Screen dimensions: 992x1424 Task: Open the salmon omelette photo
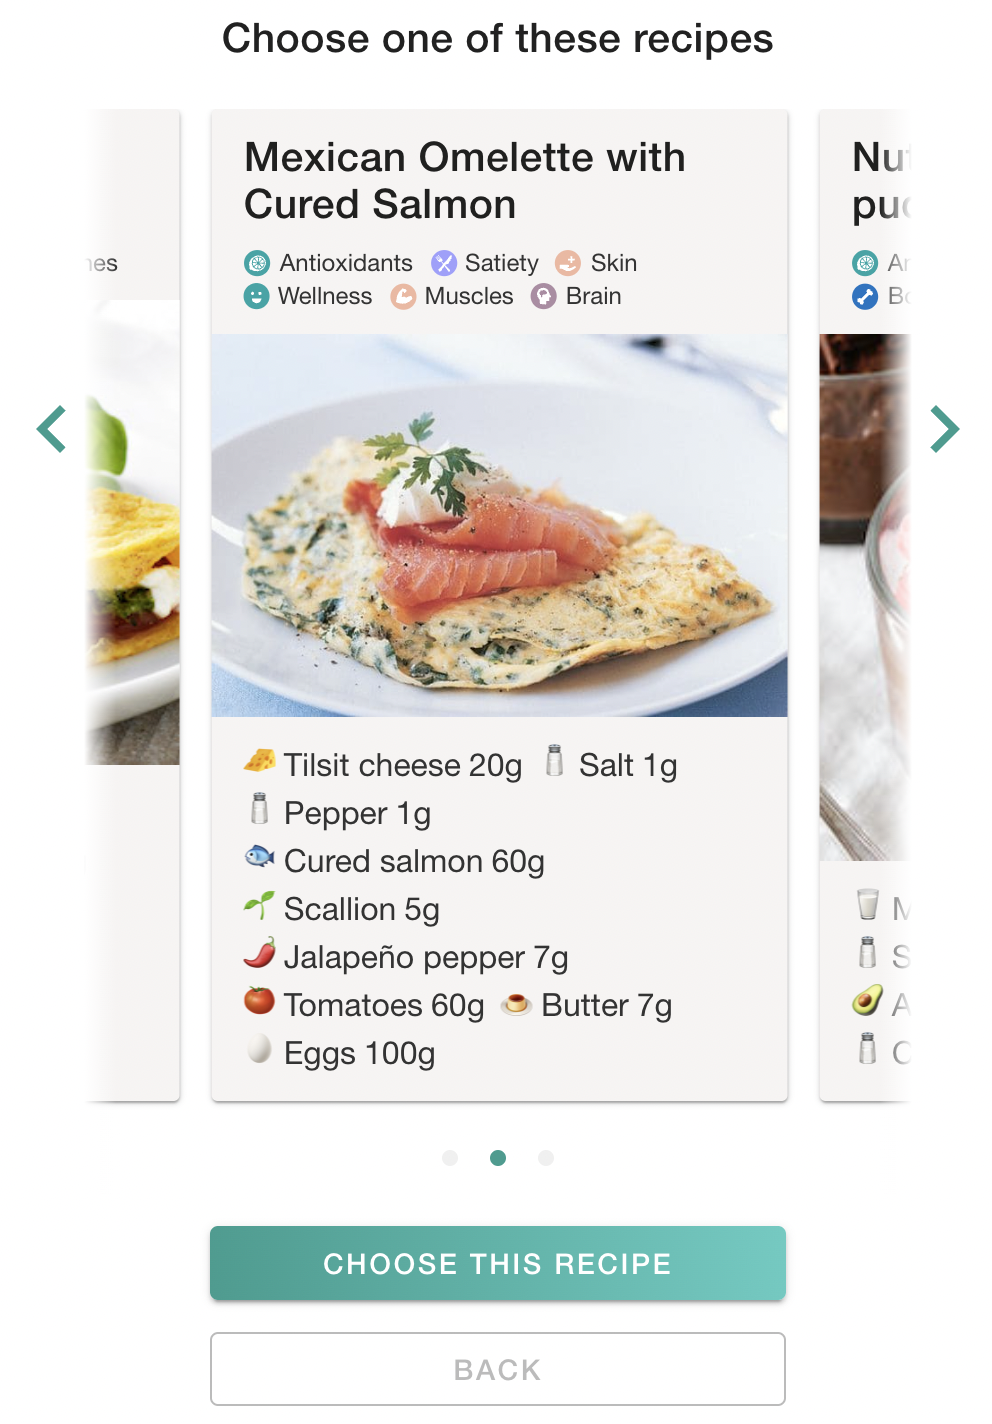pyautogui.click(x=499, y=525)
